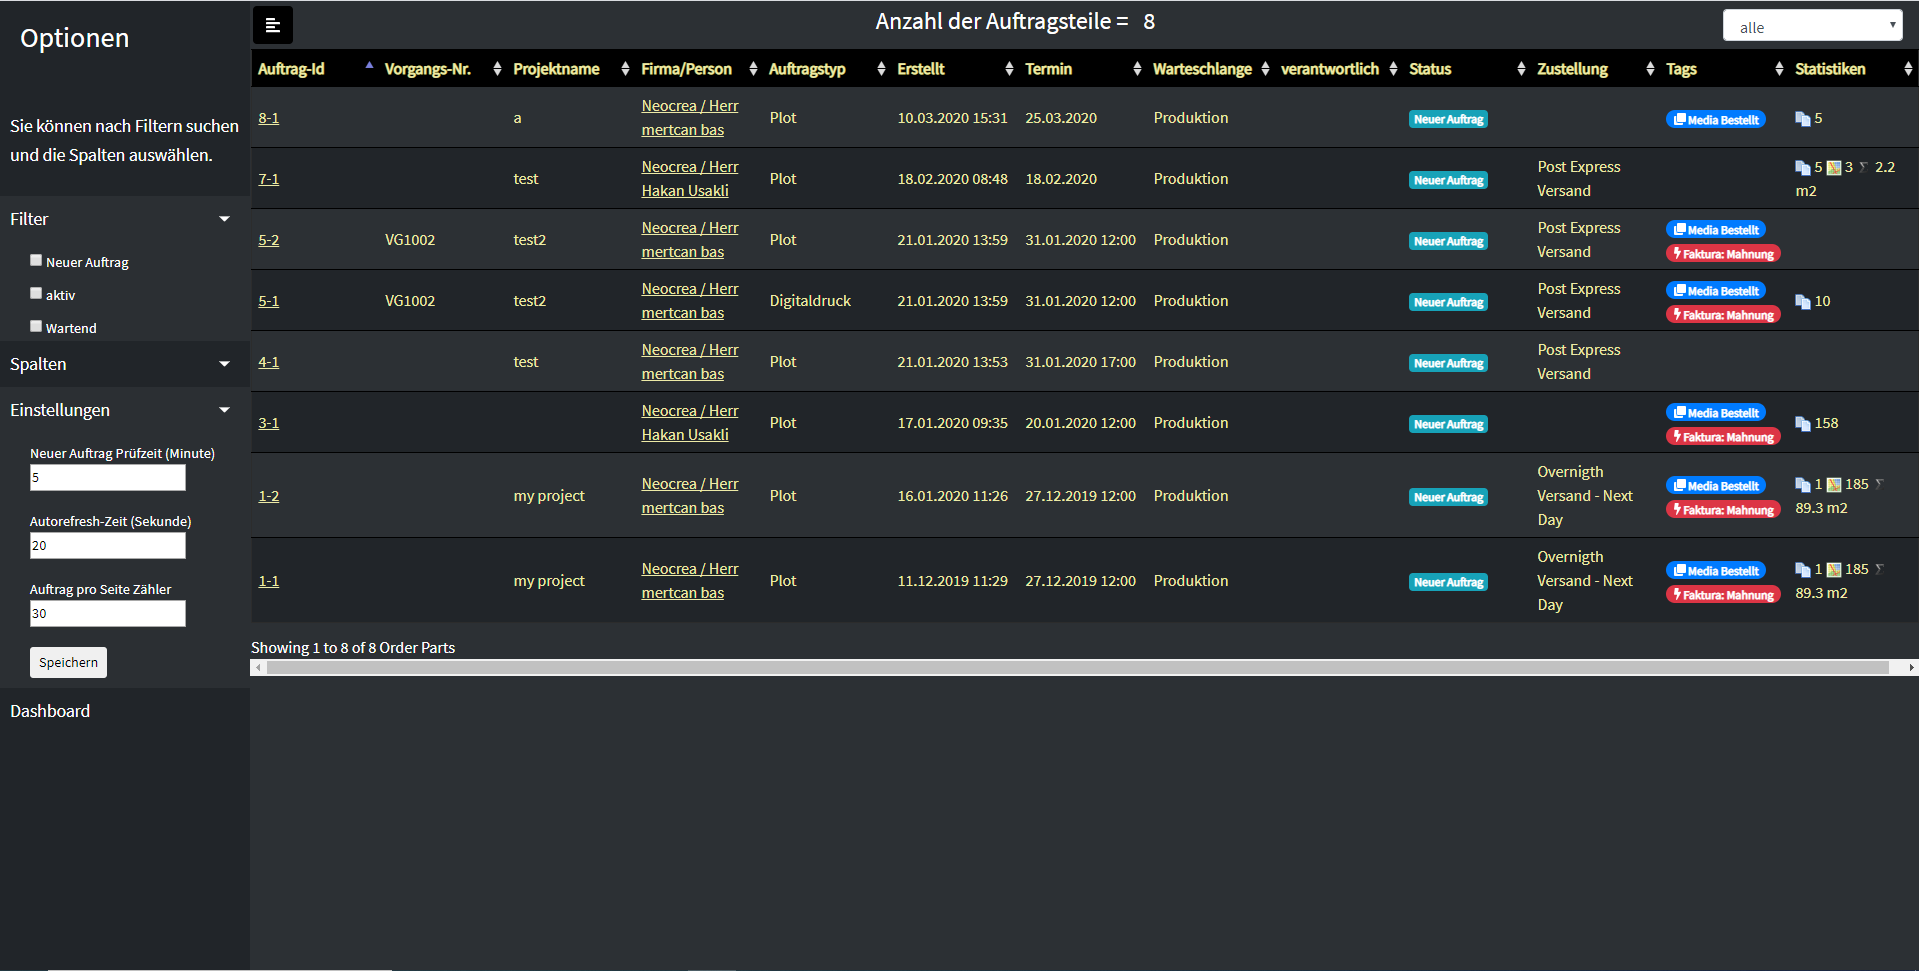The width and height of the screenshot is (1919, 971).
Task: Click Faktura: Mahnung tag in row 3-1
Action: click(x=1723, y=437)
